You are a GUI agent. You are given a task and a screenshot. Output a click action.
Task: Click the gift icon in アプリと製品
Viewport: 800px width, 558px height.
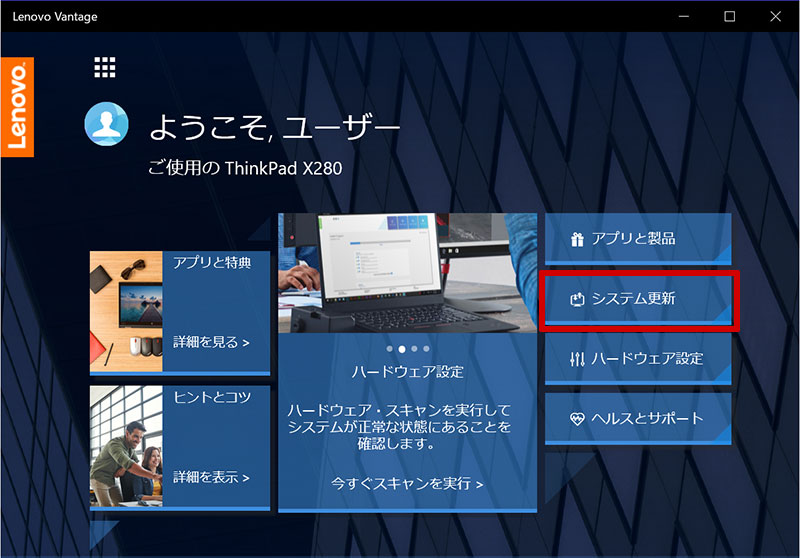(x=577, y=239)
